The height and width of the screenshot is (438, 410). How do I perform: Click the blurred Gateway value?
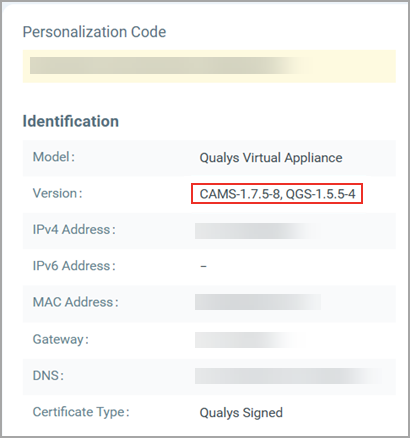[x=250, y=340]
